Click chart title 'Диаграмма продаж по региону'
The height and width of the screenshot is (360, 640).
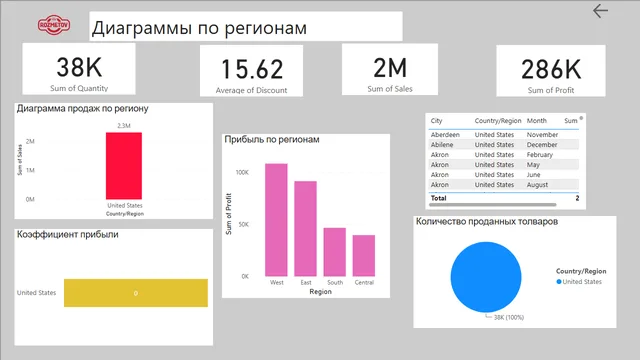[x=82, y=109]
